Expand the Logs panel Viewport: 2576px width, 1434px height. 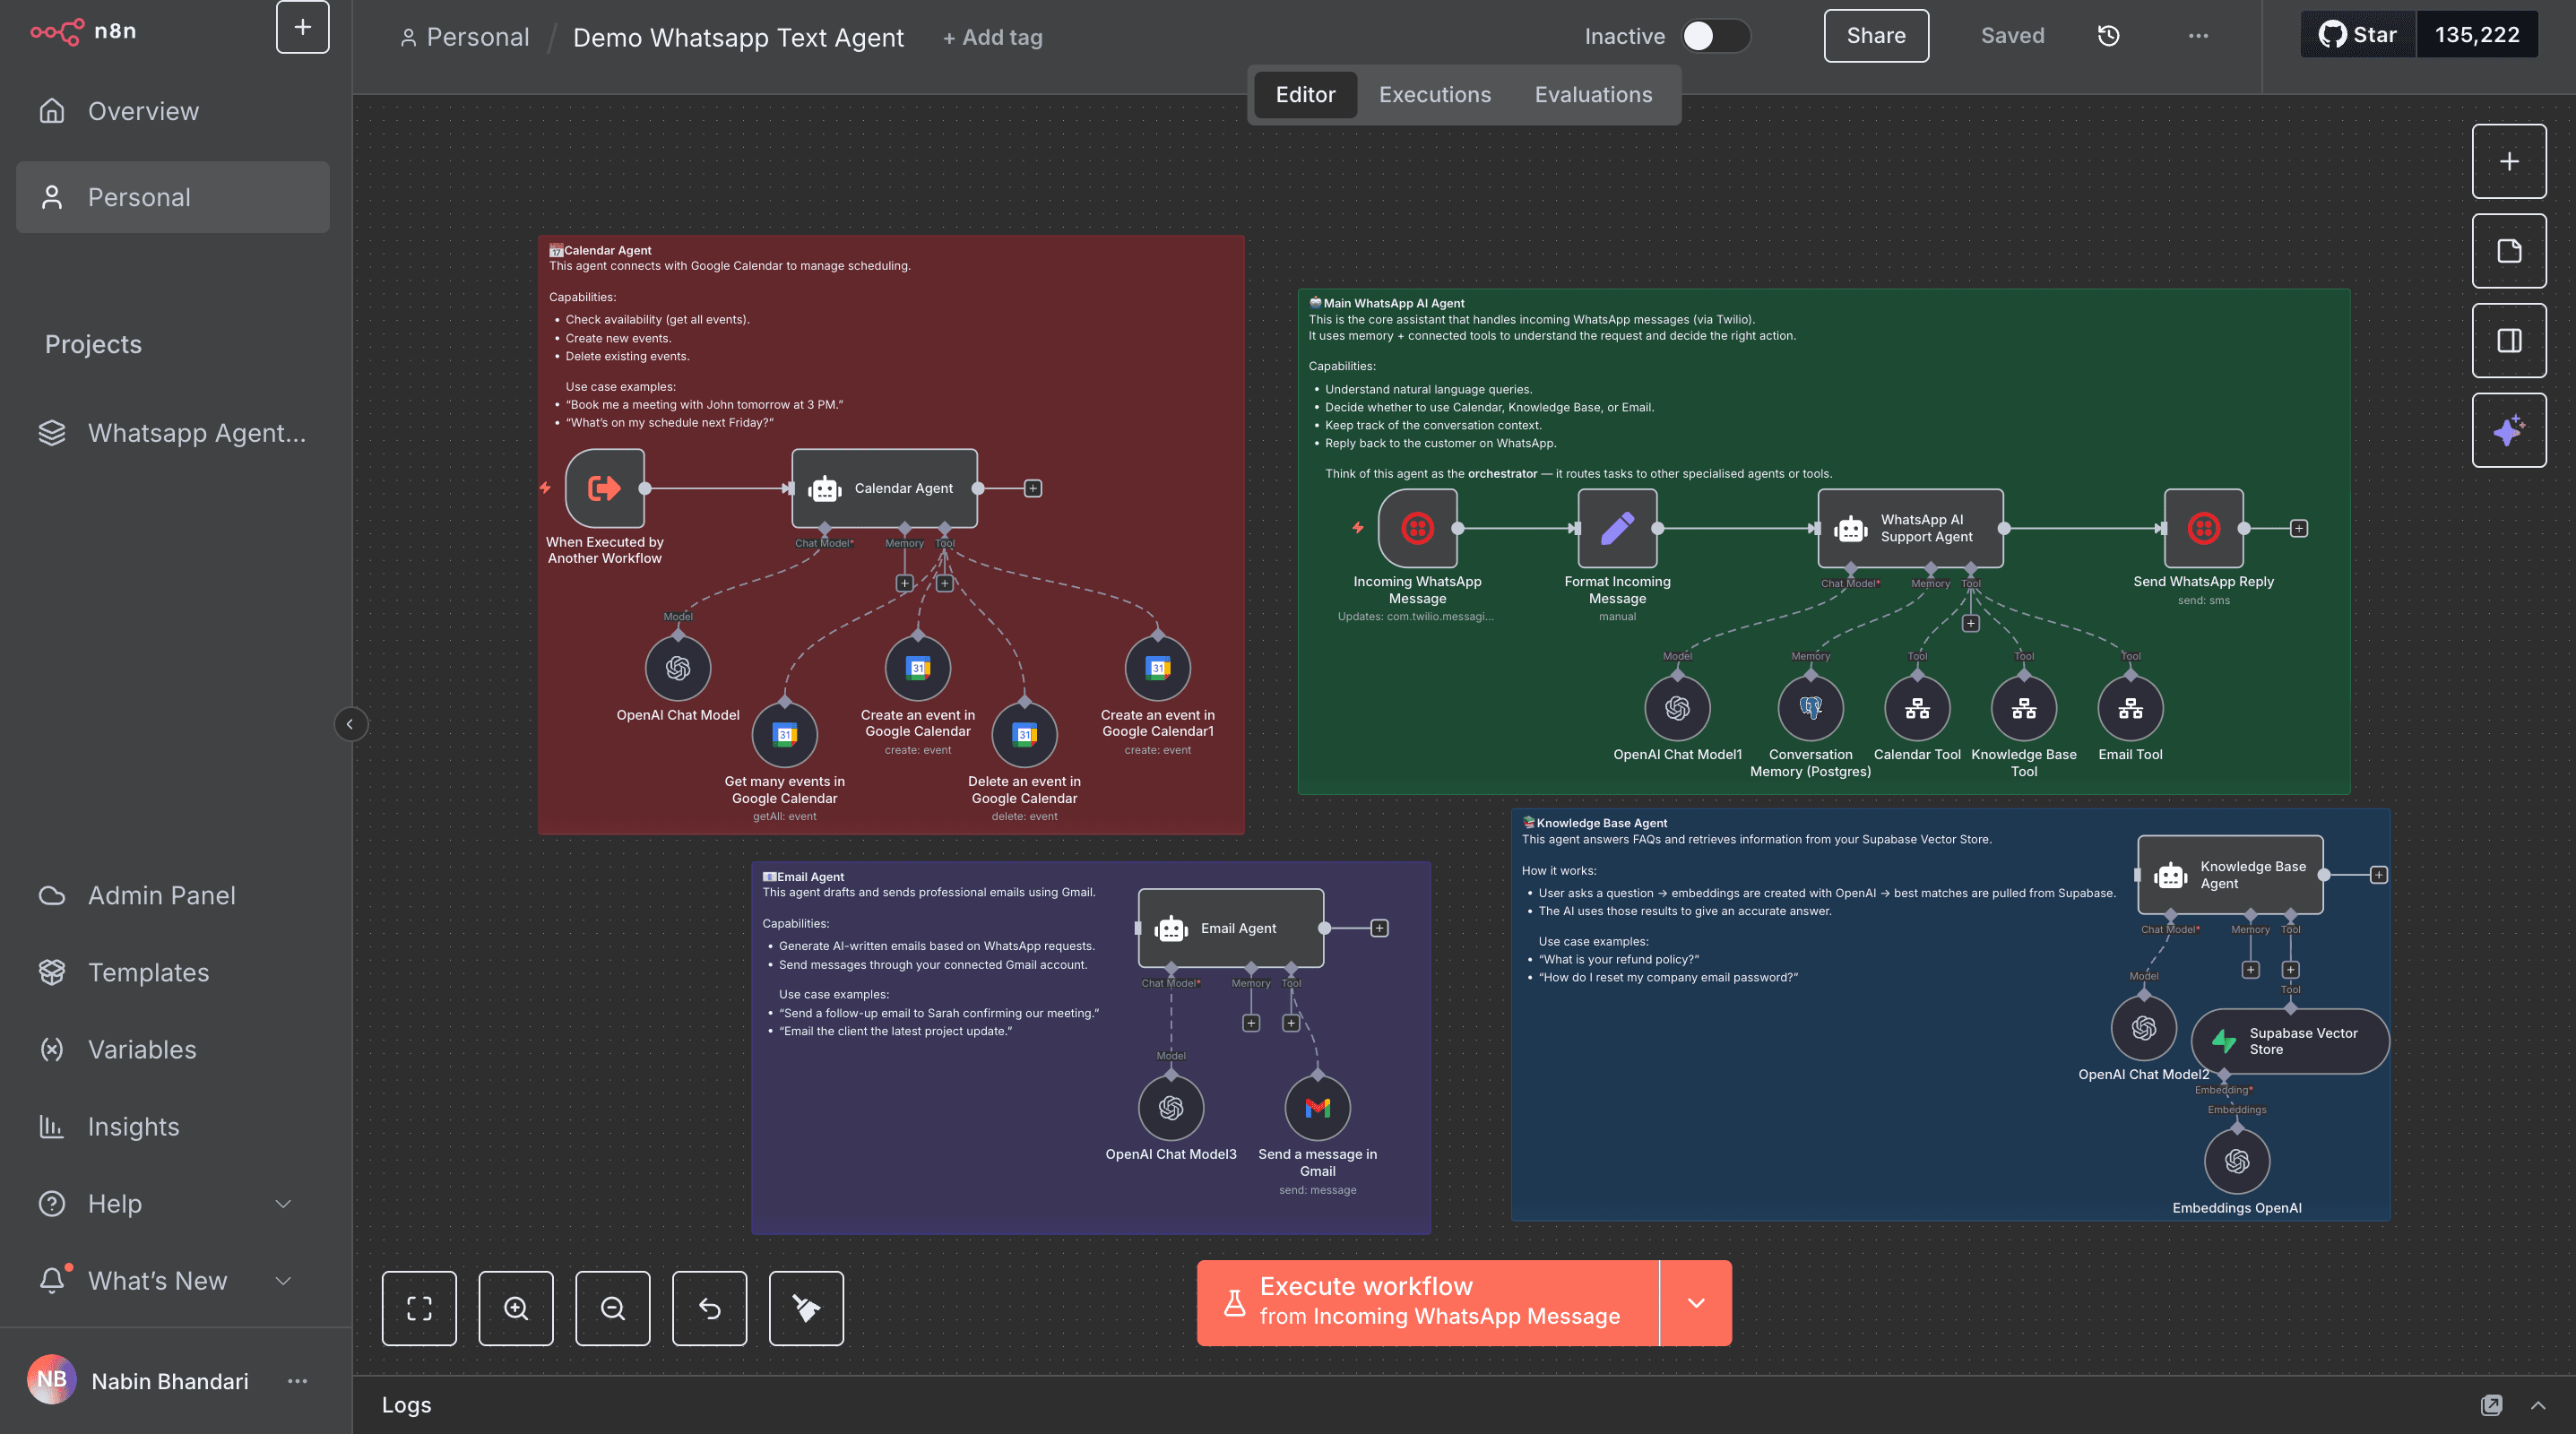click(2537, 1405)
